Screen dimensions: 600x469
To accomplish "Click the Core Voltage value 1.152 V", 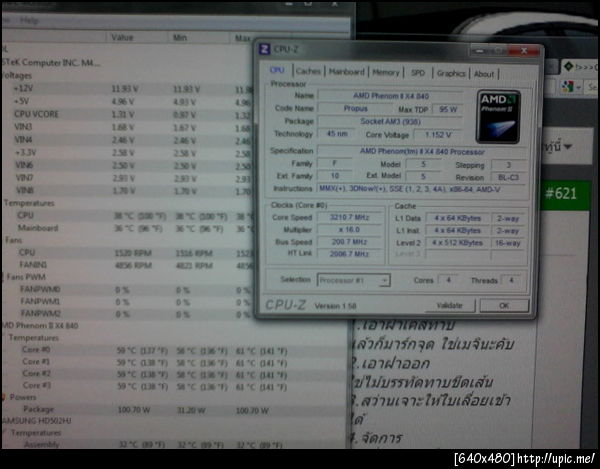I will [x=438, y=135].
